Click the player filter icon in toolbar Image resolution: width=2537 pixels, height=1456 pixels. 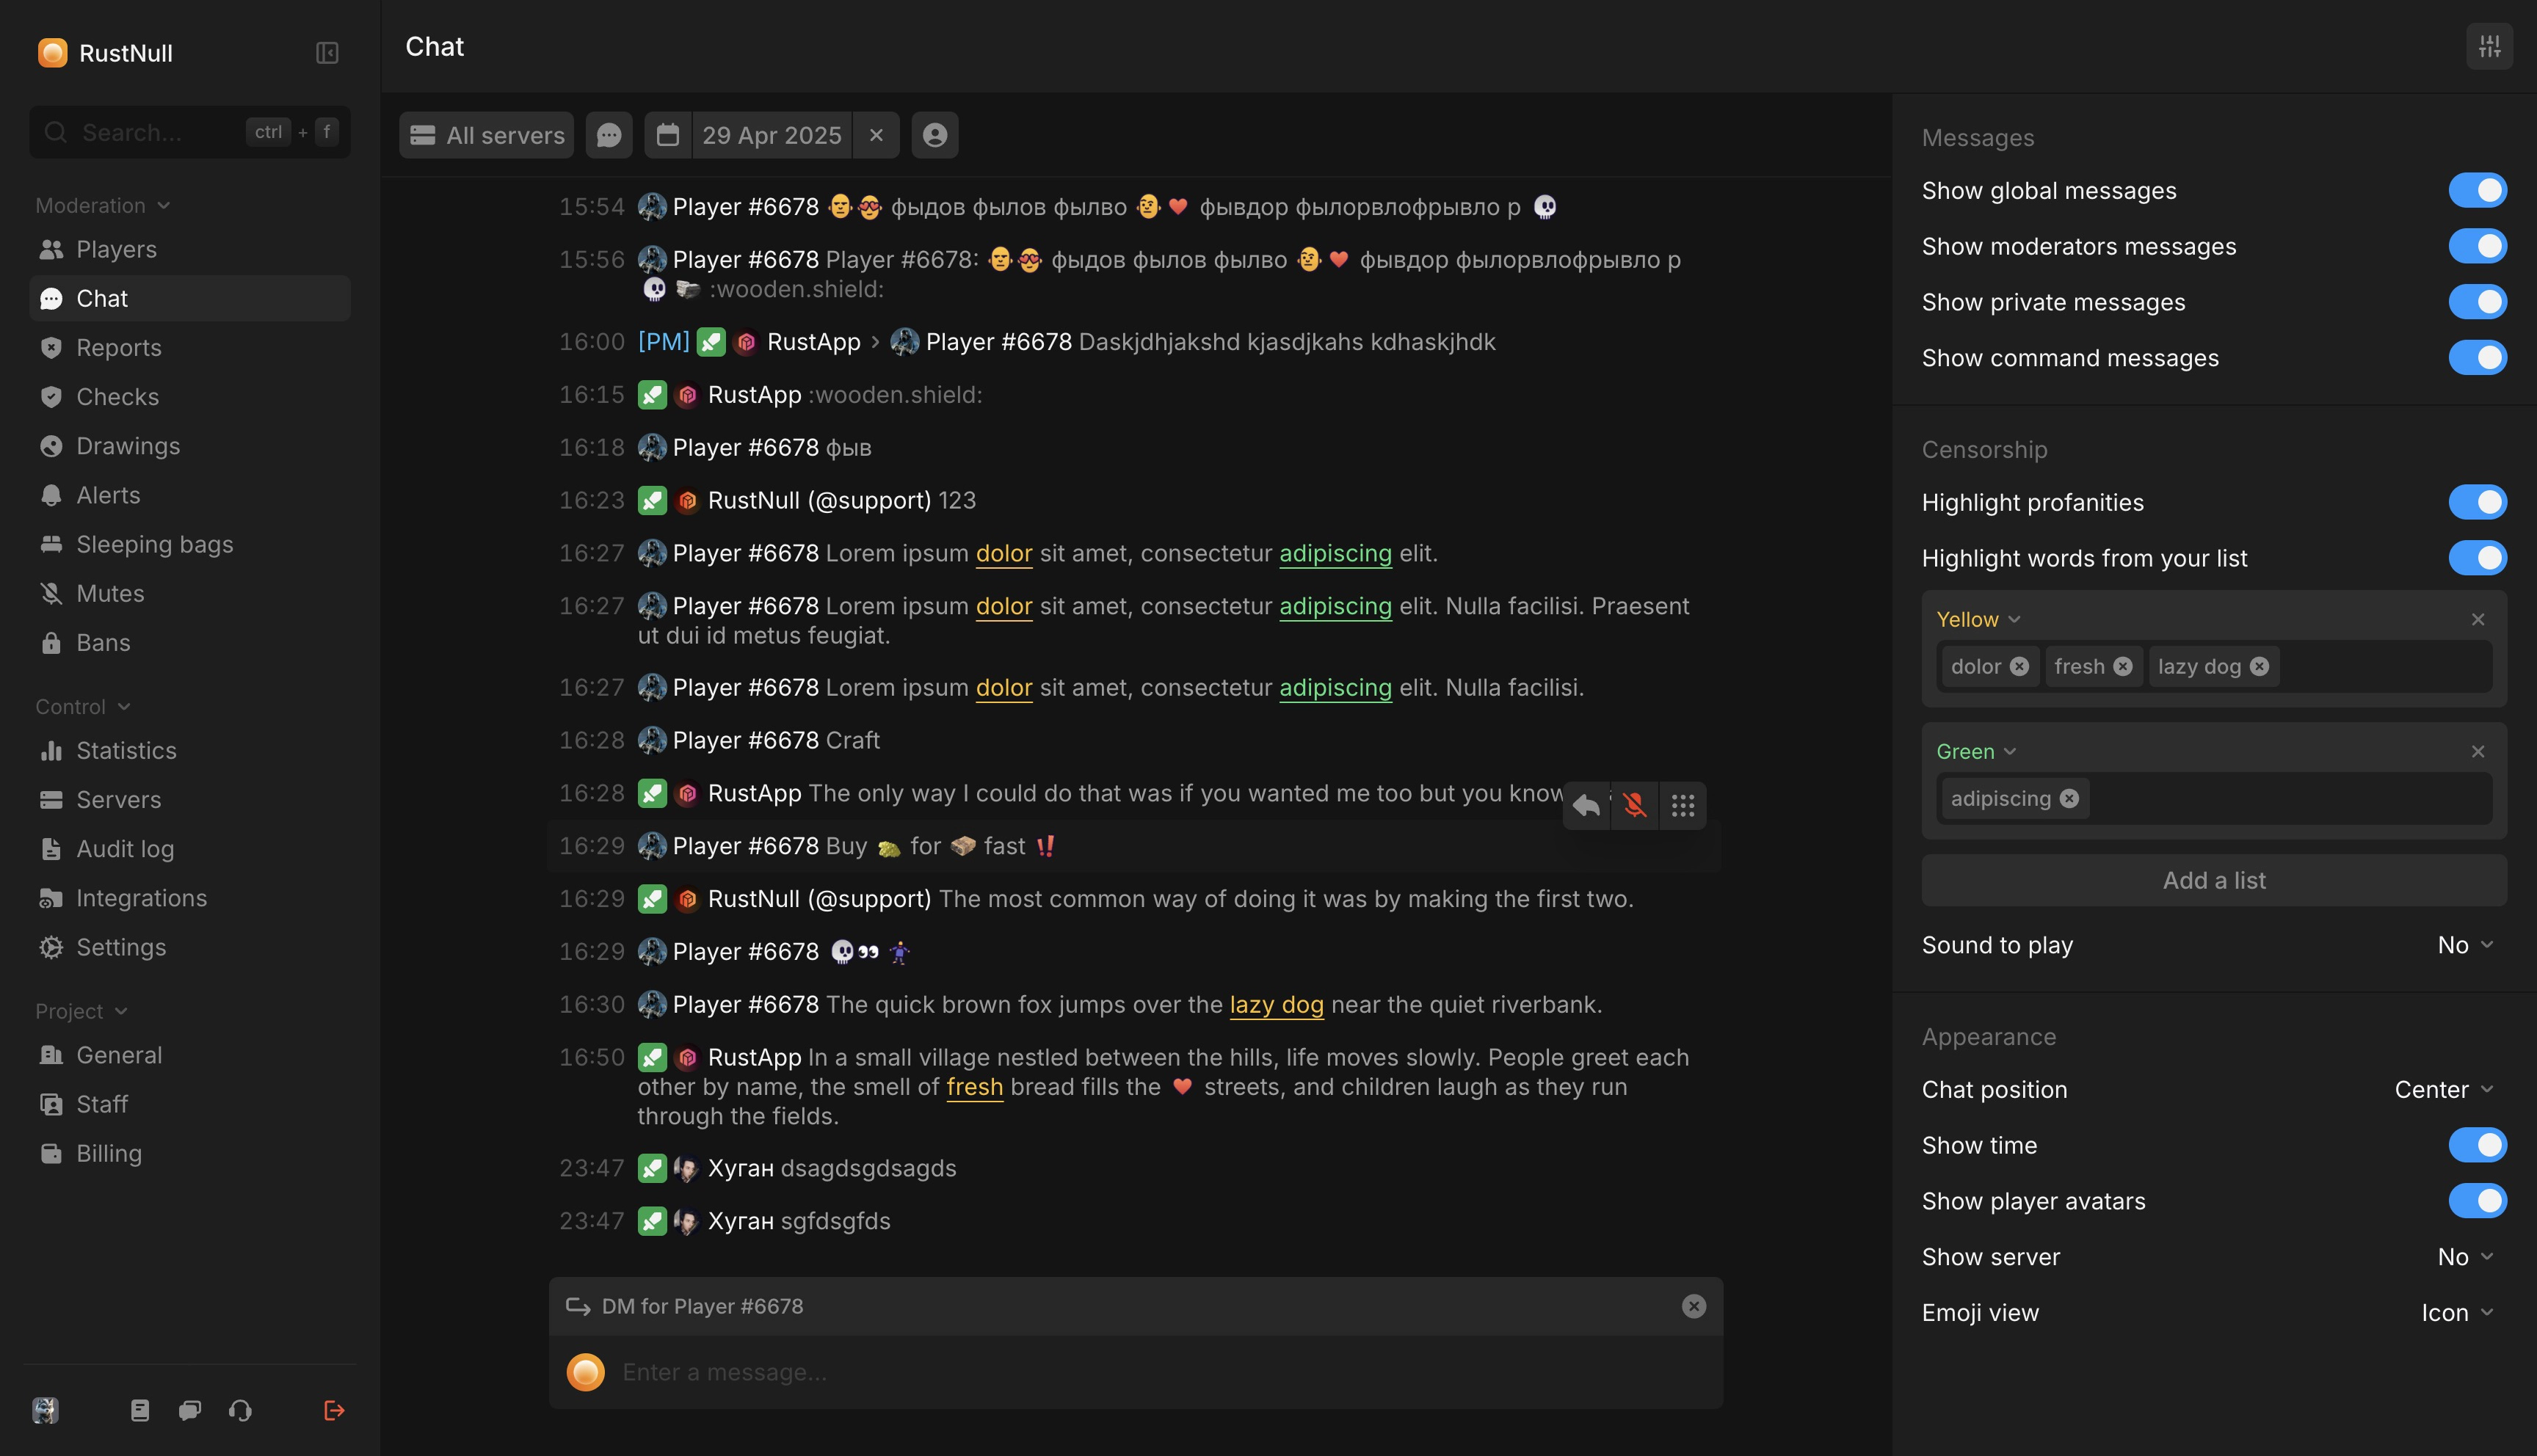click(x=934, y=135)
